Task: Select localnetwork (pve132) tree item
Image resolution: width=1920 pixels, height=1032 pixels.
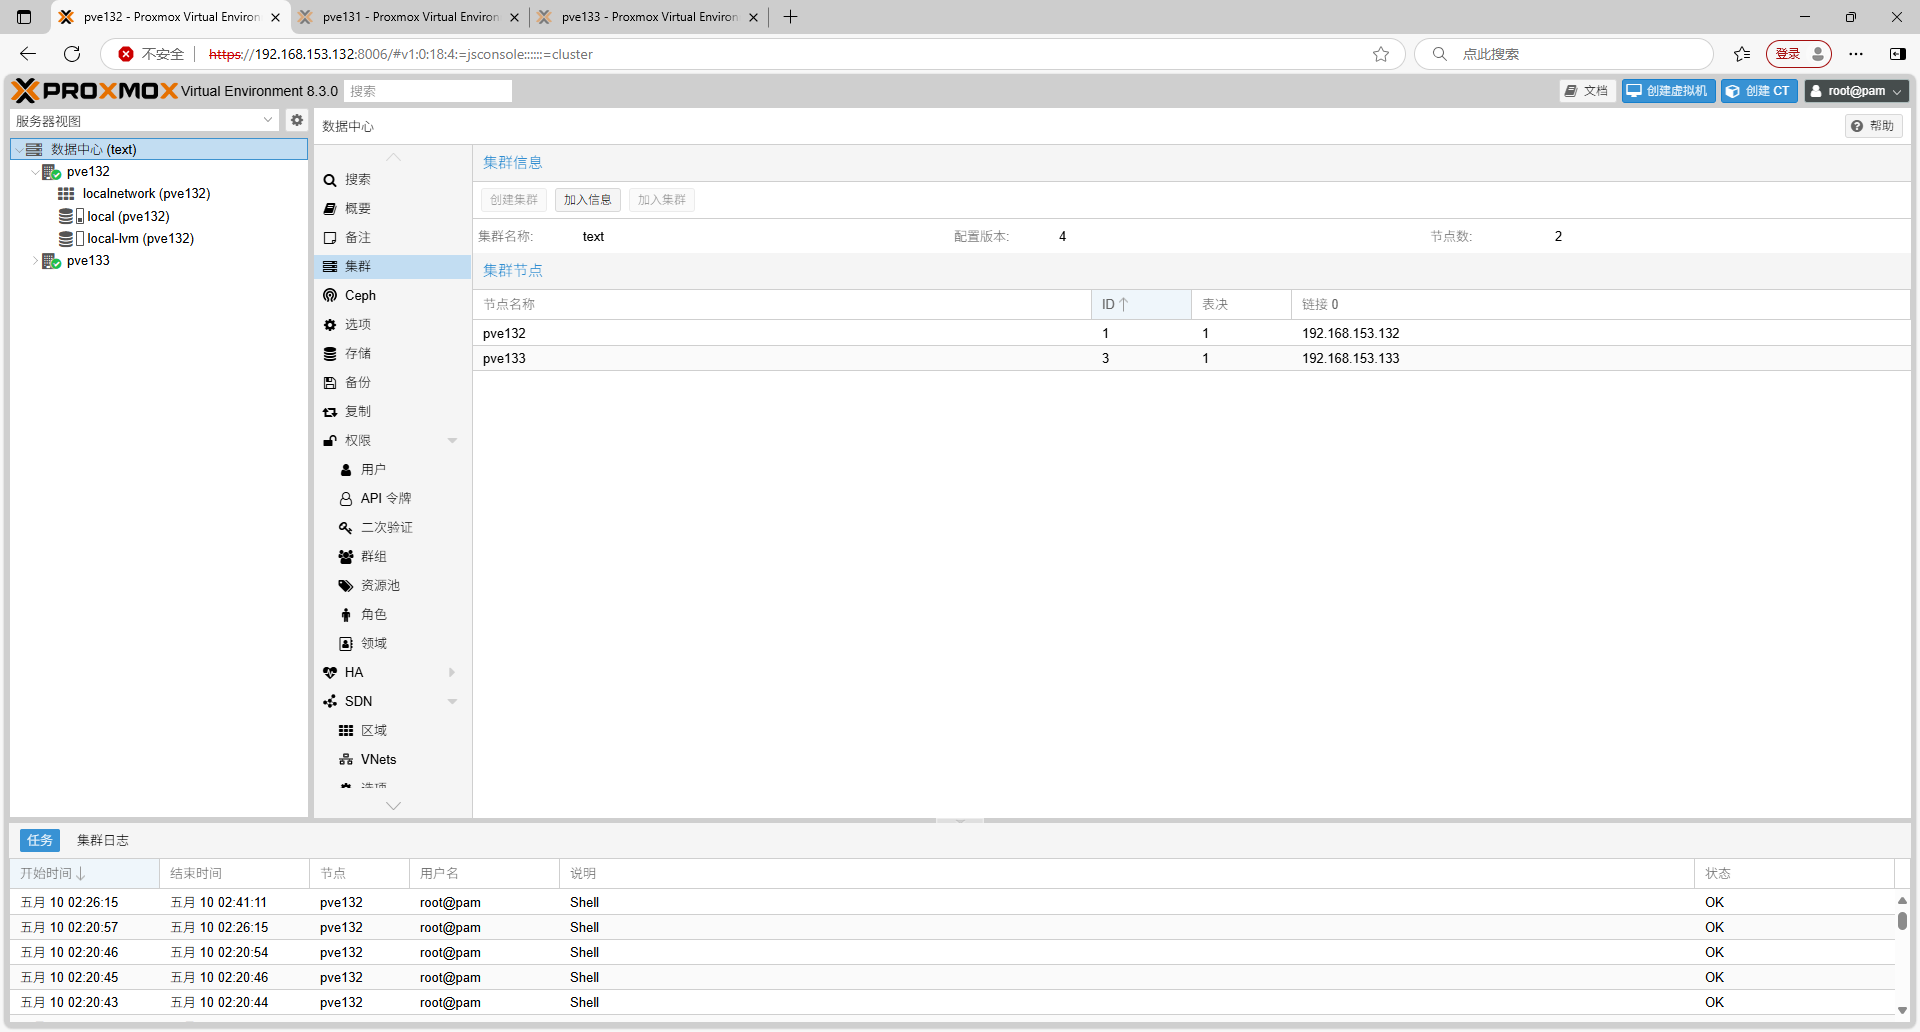Action: (x=146, y=194)
